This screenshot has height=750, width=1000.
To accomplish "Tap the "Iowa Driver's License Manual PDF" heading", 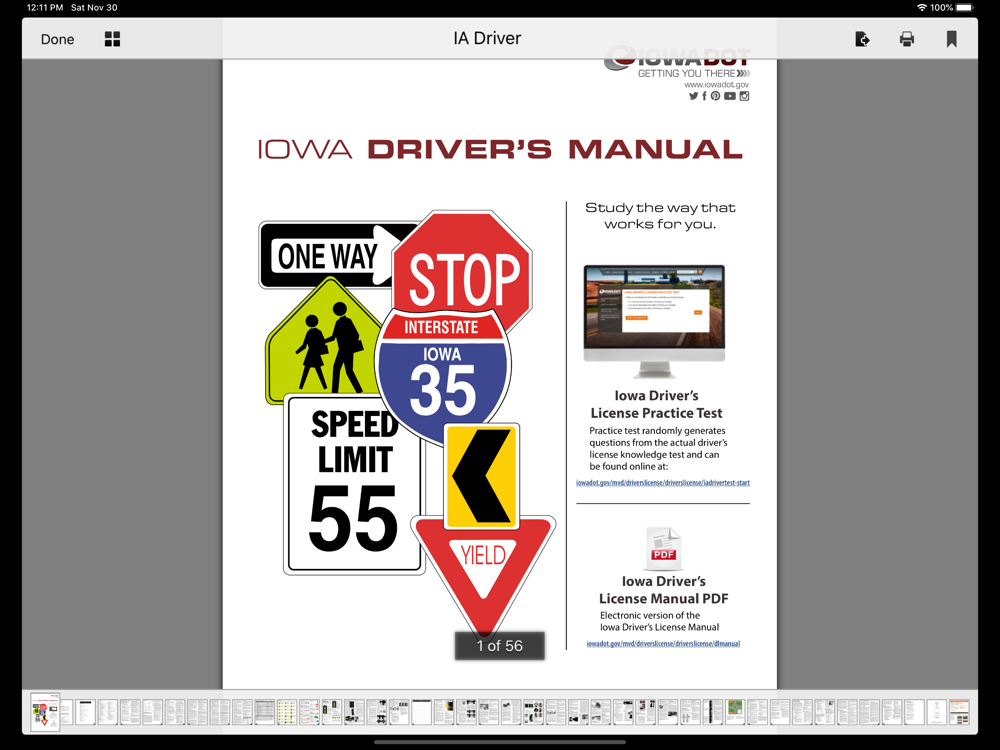I will point(663,590).
